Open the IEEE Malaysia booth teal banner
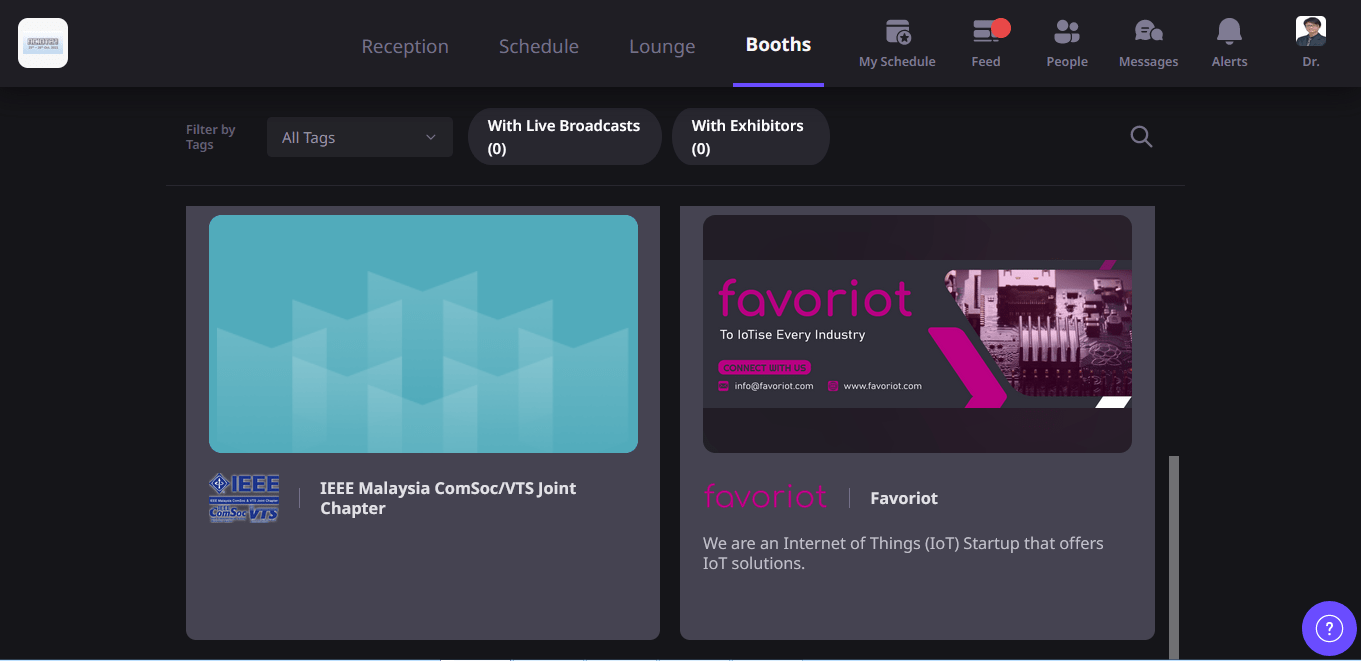The width and height of the screenshot is (1361, 661). point(423,334)
